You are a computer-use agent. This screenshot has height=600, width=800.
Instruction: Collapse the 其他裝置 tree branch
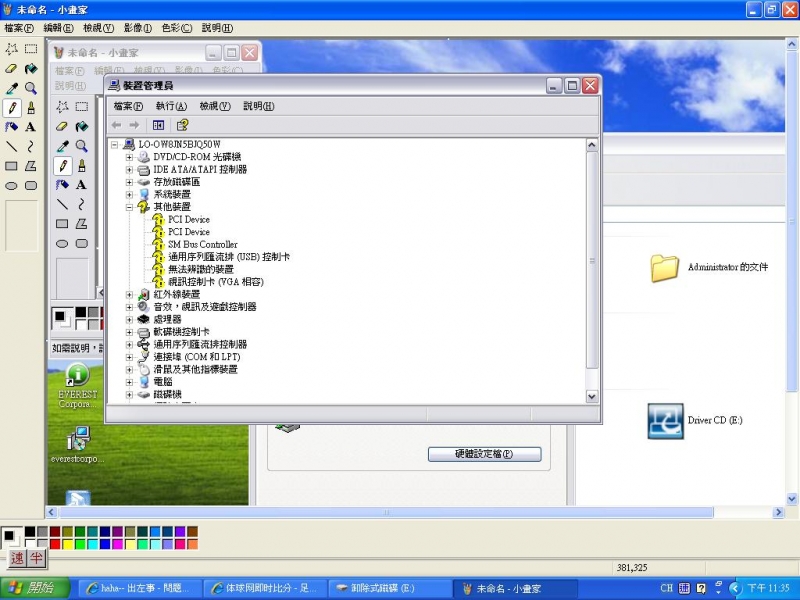click(128, 205)
